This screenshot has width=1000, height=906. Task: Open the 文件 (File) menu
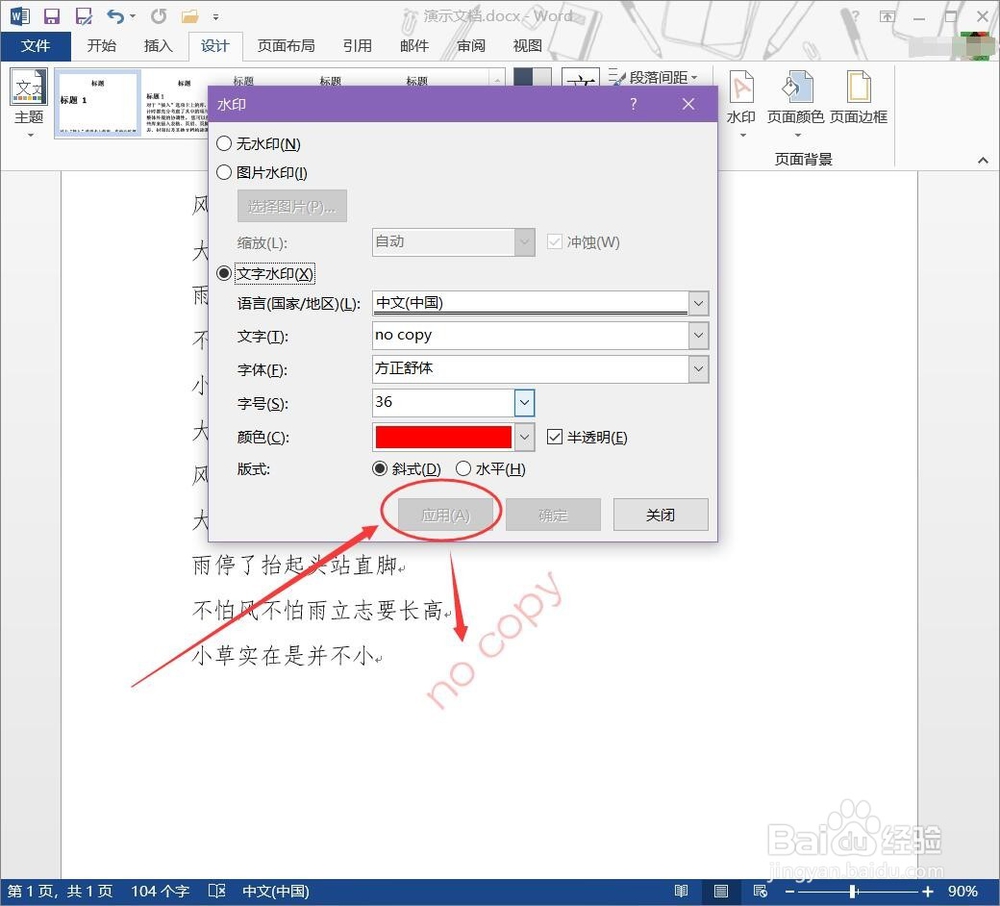(37, 45)
